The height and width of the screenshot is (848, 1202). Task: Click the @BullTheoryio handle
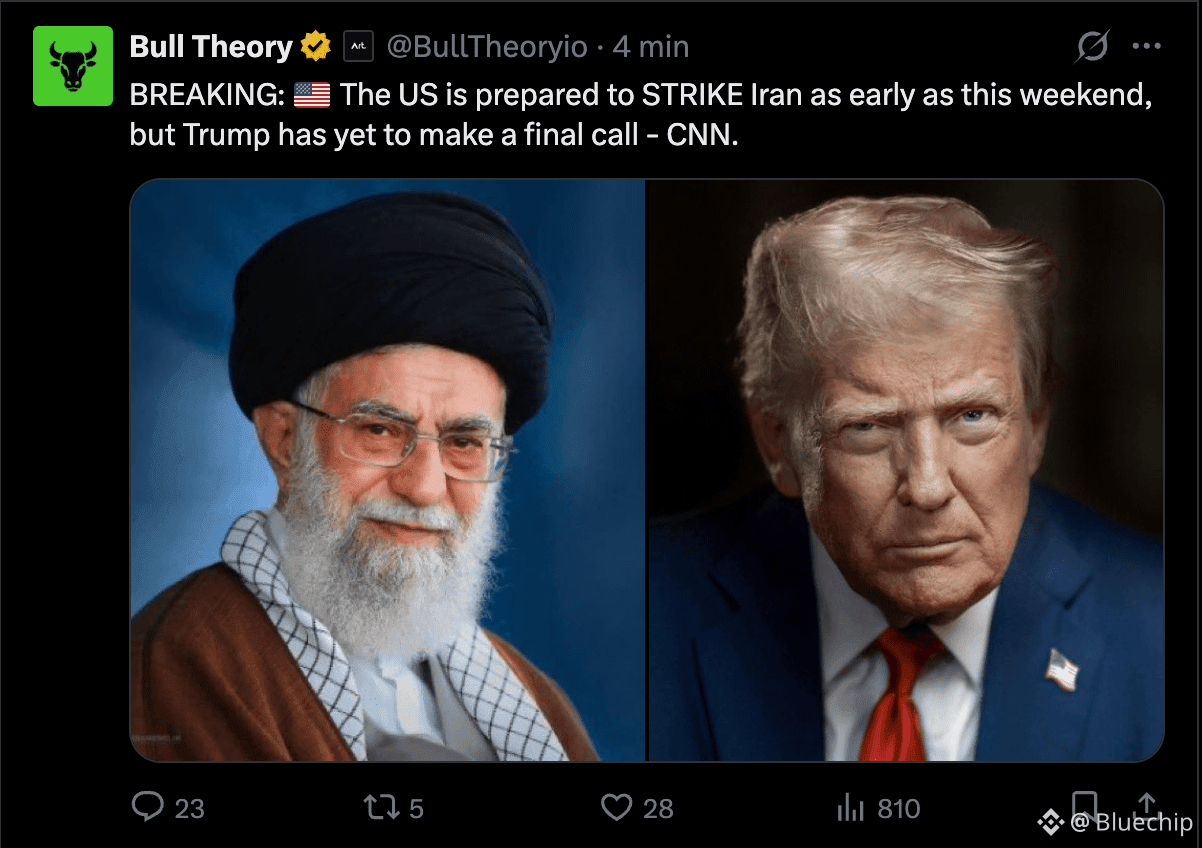click(486, 46)
